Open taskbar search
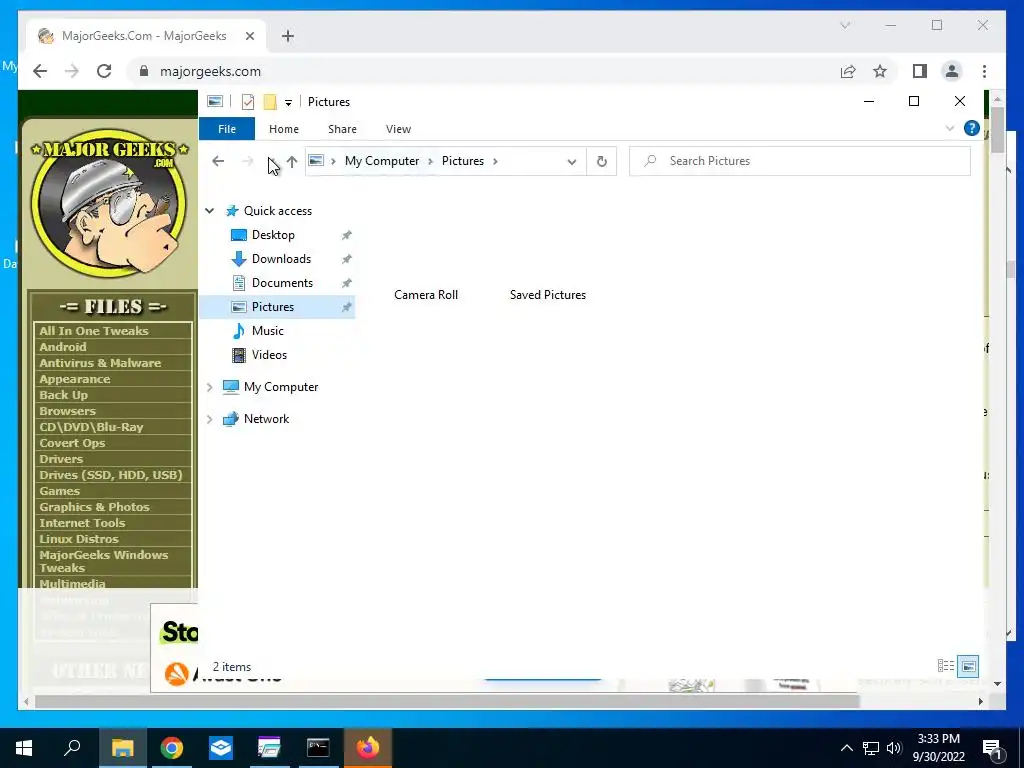The width and height of the screenshot is (1024, 768). click(x=72, y=748)
